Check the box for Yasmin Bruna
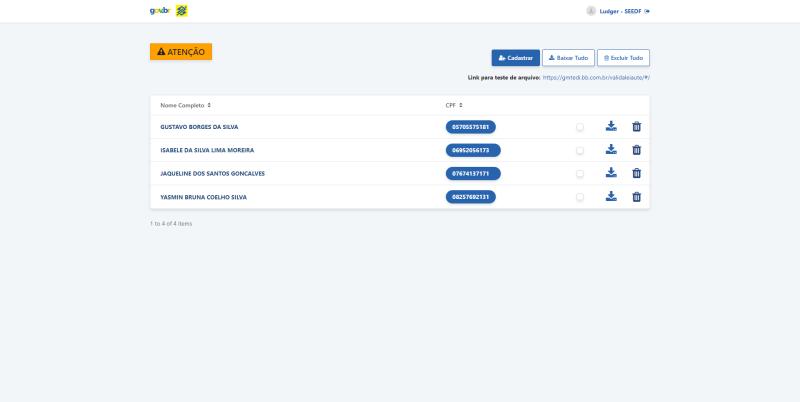The width and height of the screenshot is (800, 402). pos(580,197)
